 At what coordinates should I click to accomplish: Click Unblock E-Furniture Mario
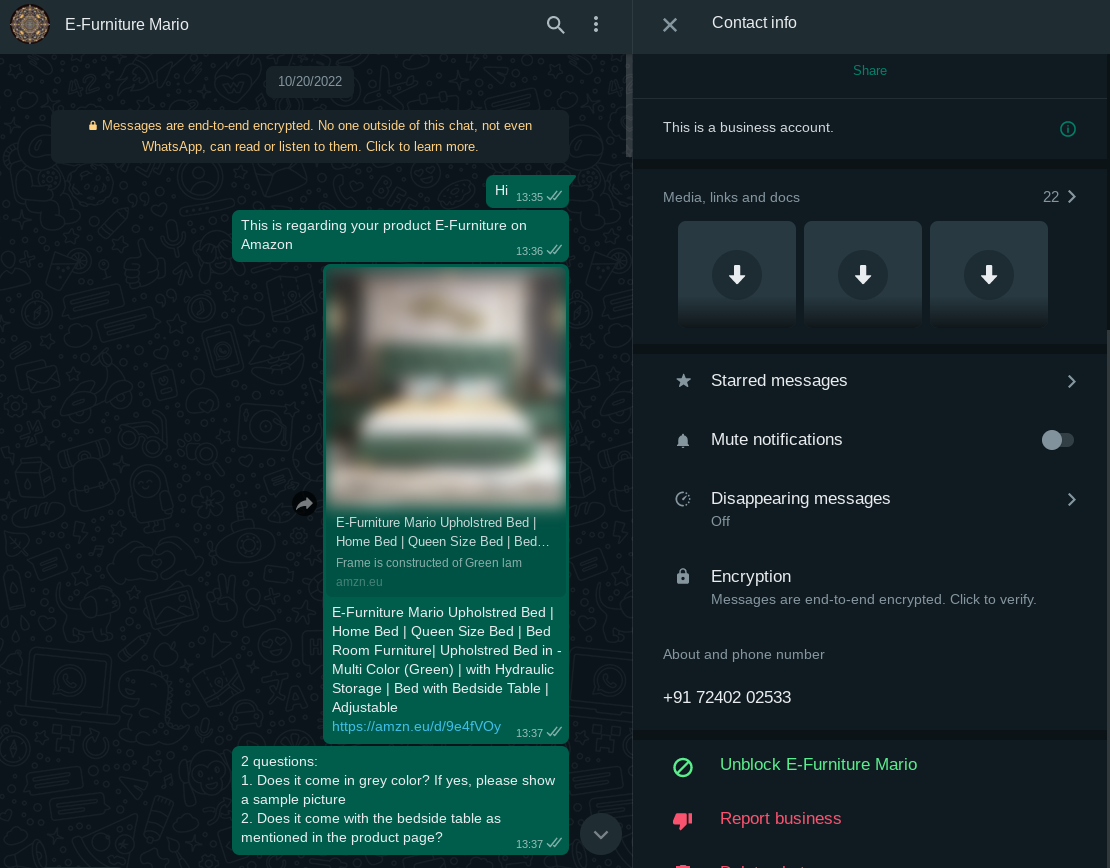pos(818,765)
